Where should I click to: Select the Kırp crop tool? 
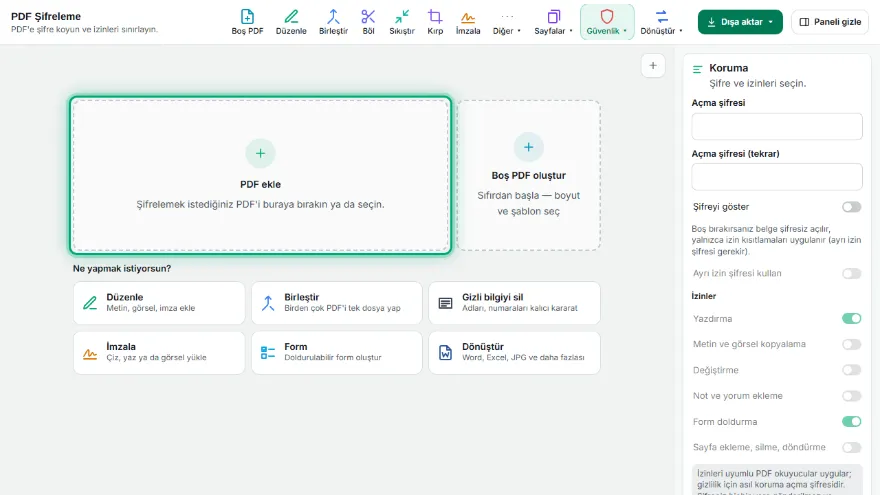[x=435, y=22]
